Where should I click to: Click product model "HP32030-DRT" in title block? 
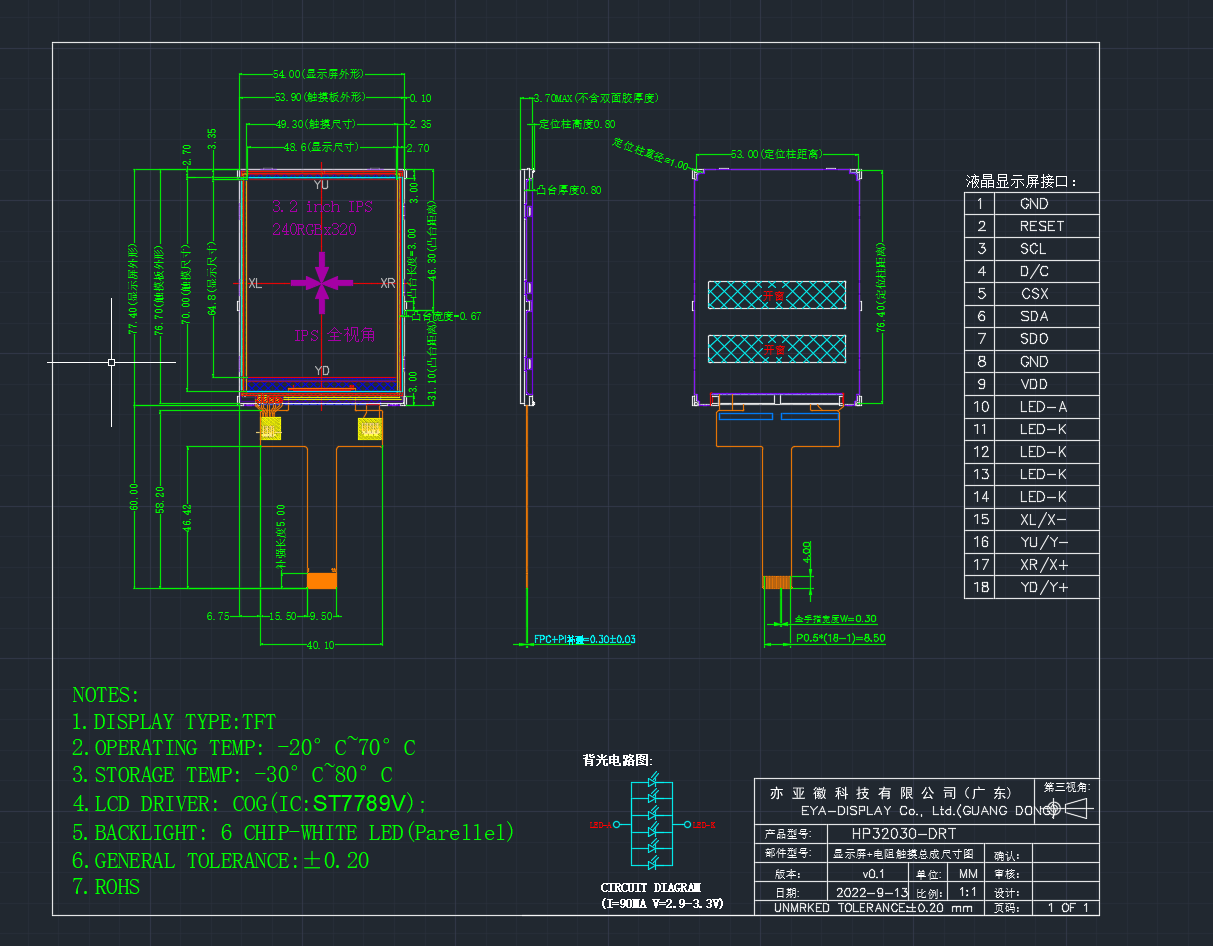click(x=904, y=832)
